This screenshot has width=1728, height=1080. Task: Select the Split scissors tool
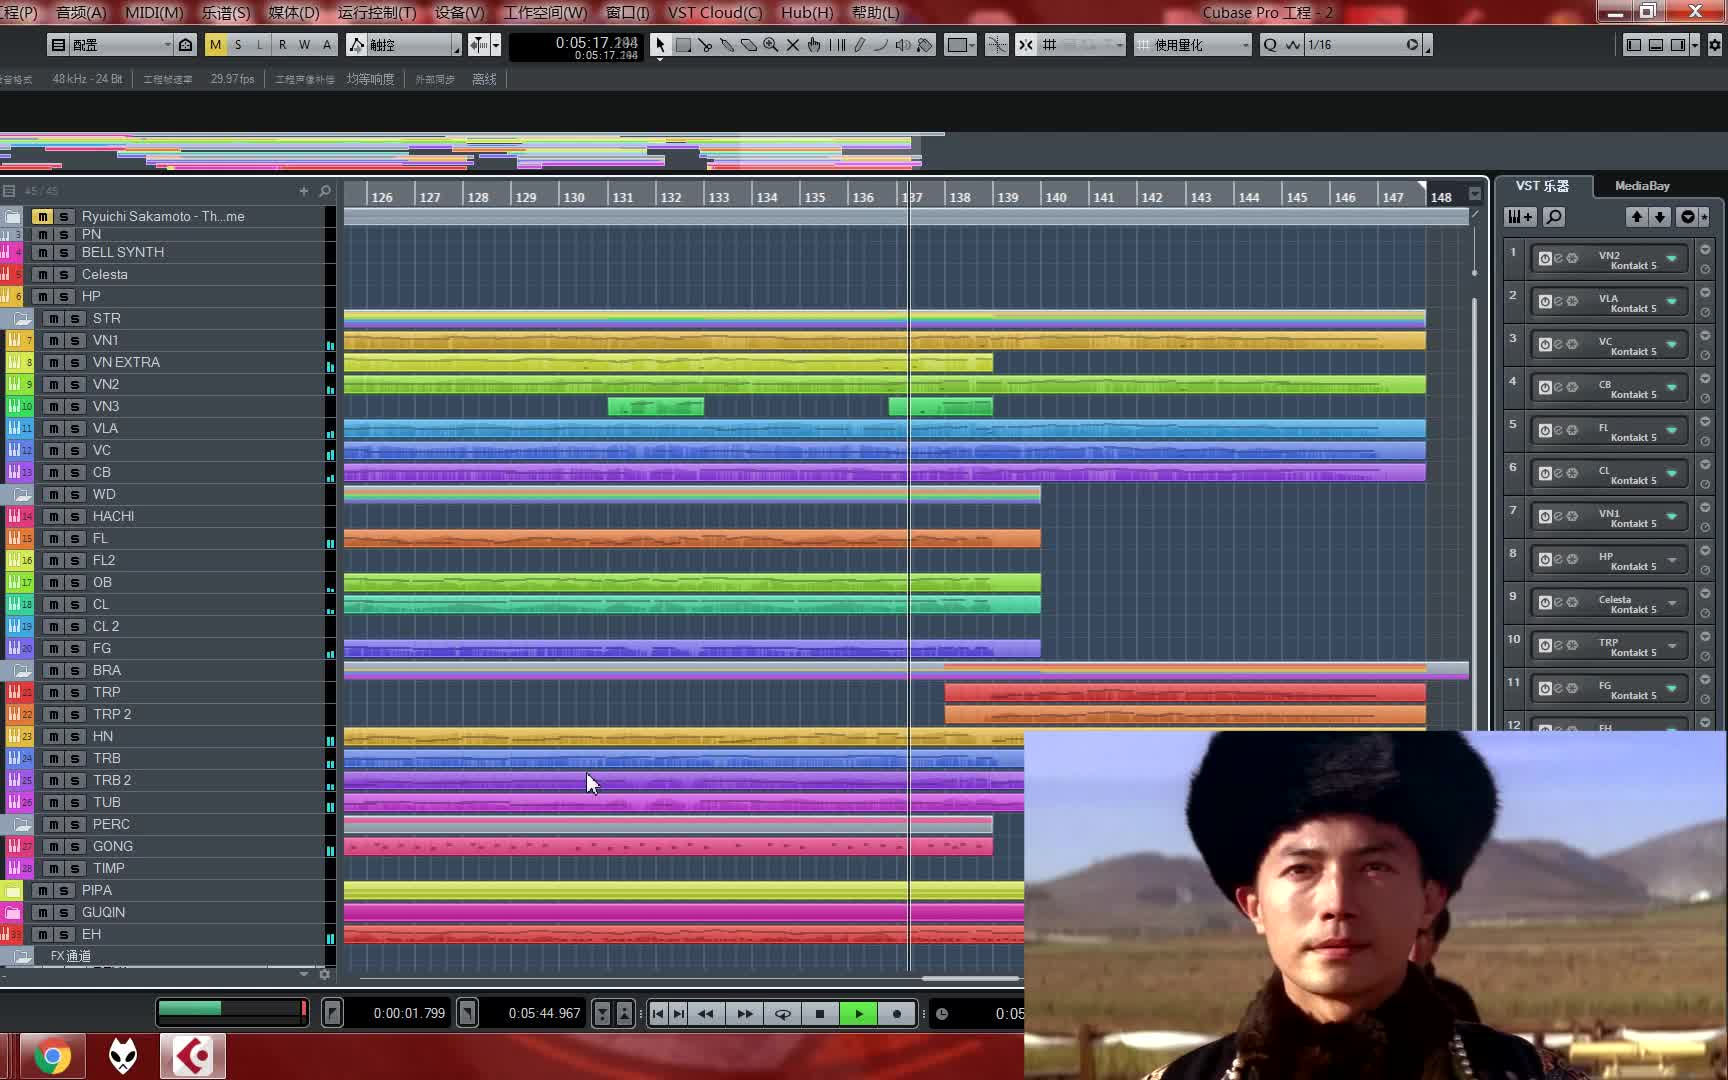[705, 45]
